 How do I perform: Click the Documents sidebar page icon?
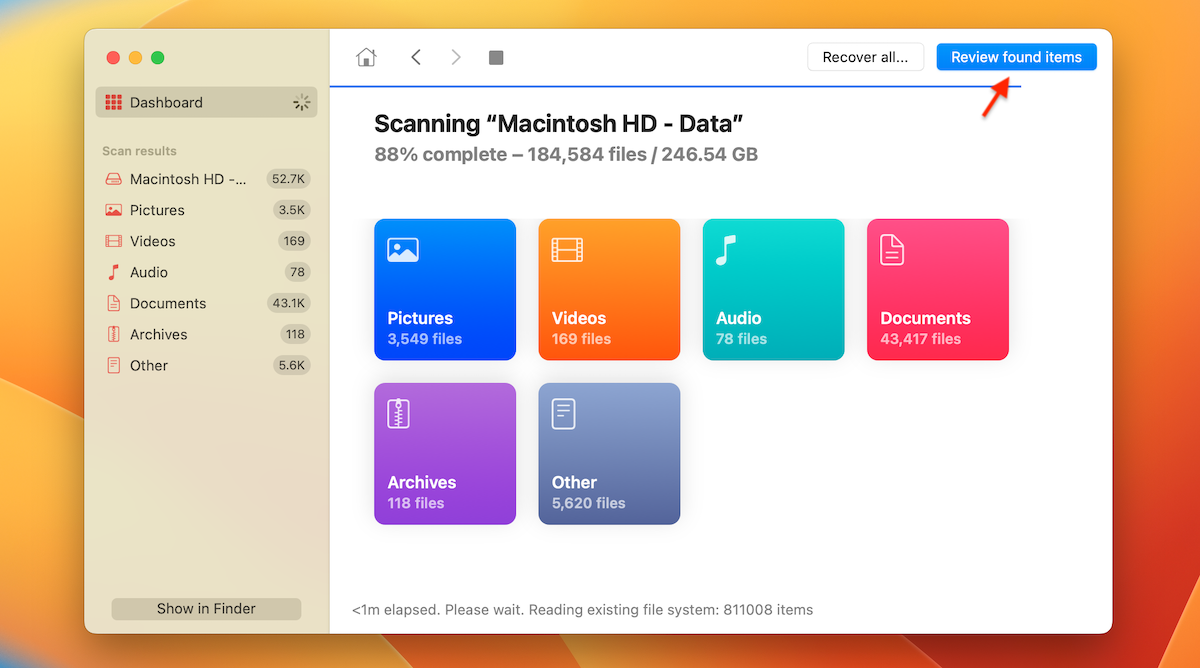pos(113,303)
